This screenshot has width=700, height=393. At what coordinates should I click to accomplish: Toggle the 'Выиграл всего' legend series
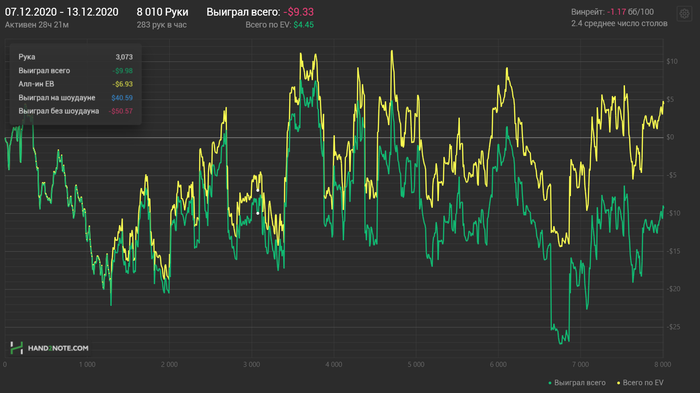[x=577, y=383]
